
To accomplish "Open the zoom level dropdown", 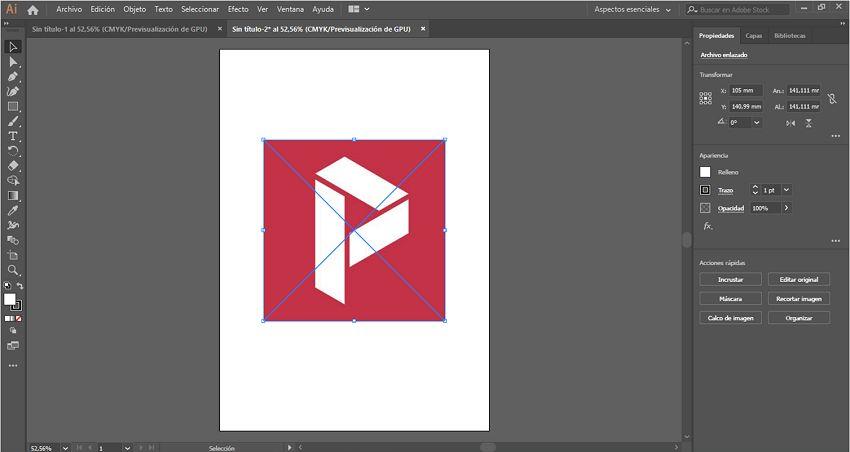I will tap(65, 448).
